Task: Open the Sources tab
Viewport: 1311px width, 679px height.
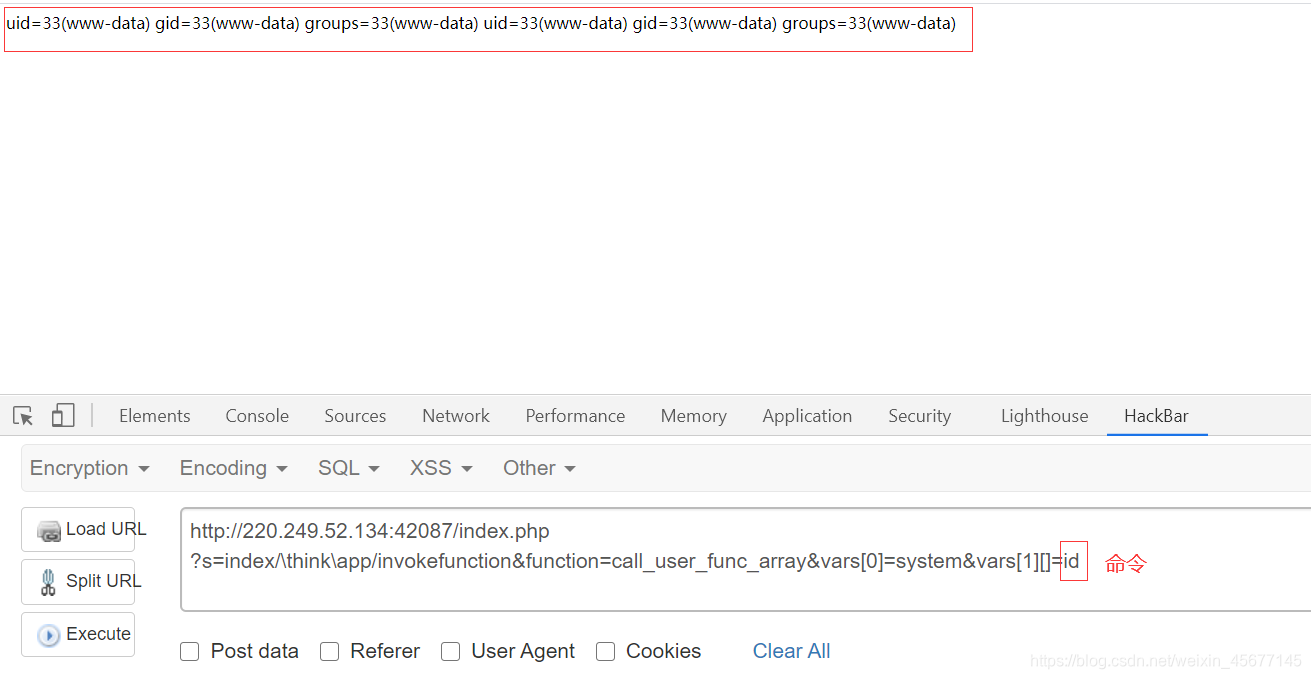Action: click(x=355, y=416)
